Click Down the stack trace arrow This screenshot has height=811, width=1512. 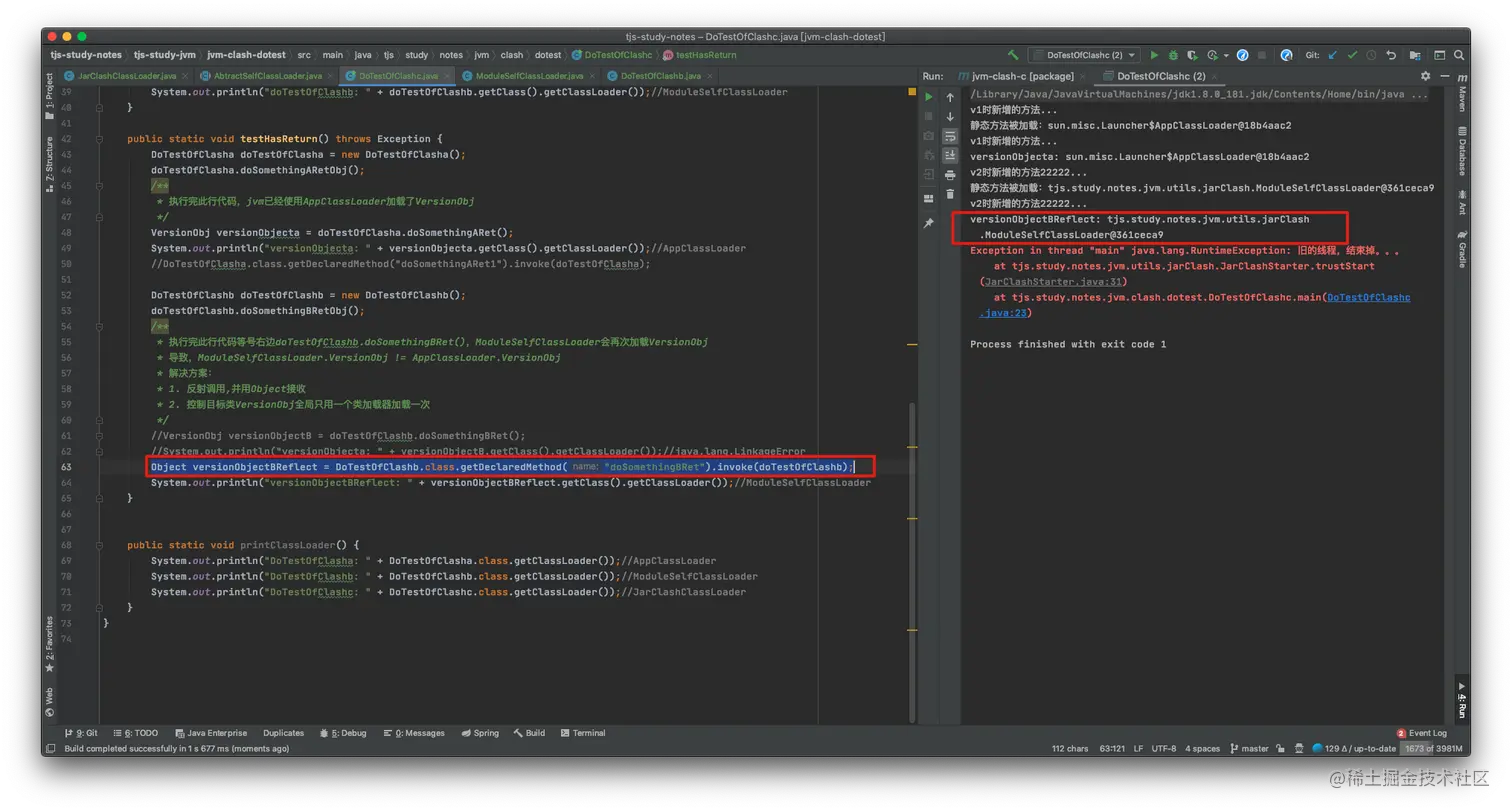point(950,116)
